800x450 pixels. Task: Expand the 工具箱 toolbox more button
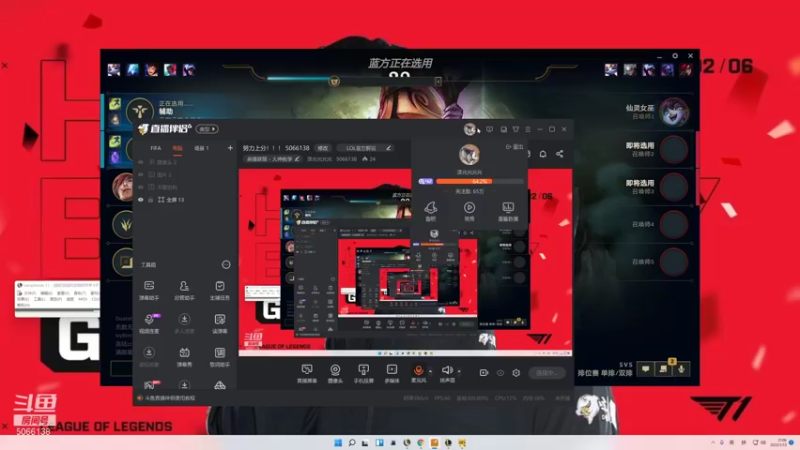click(226, 264)
